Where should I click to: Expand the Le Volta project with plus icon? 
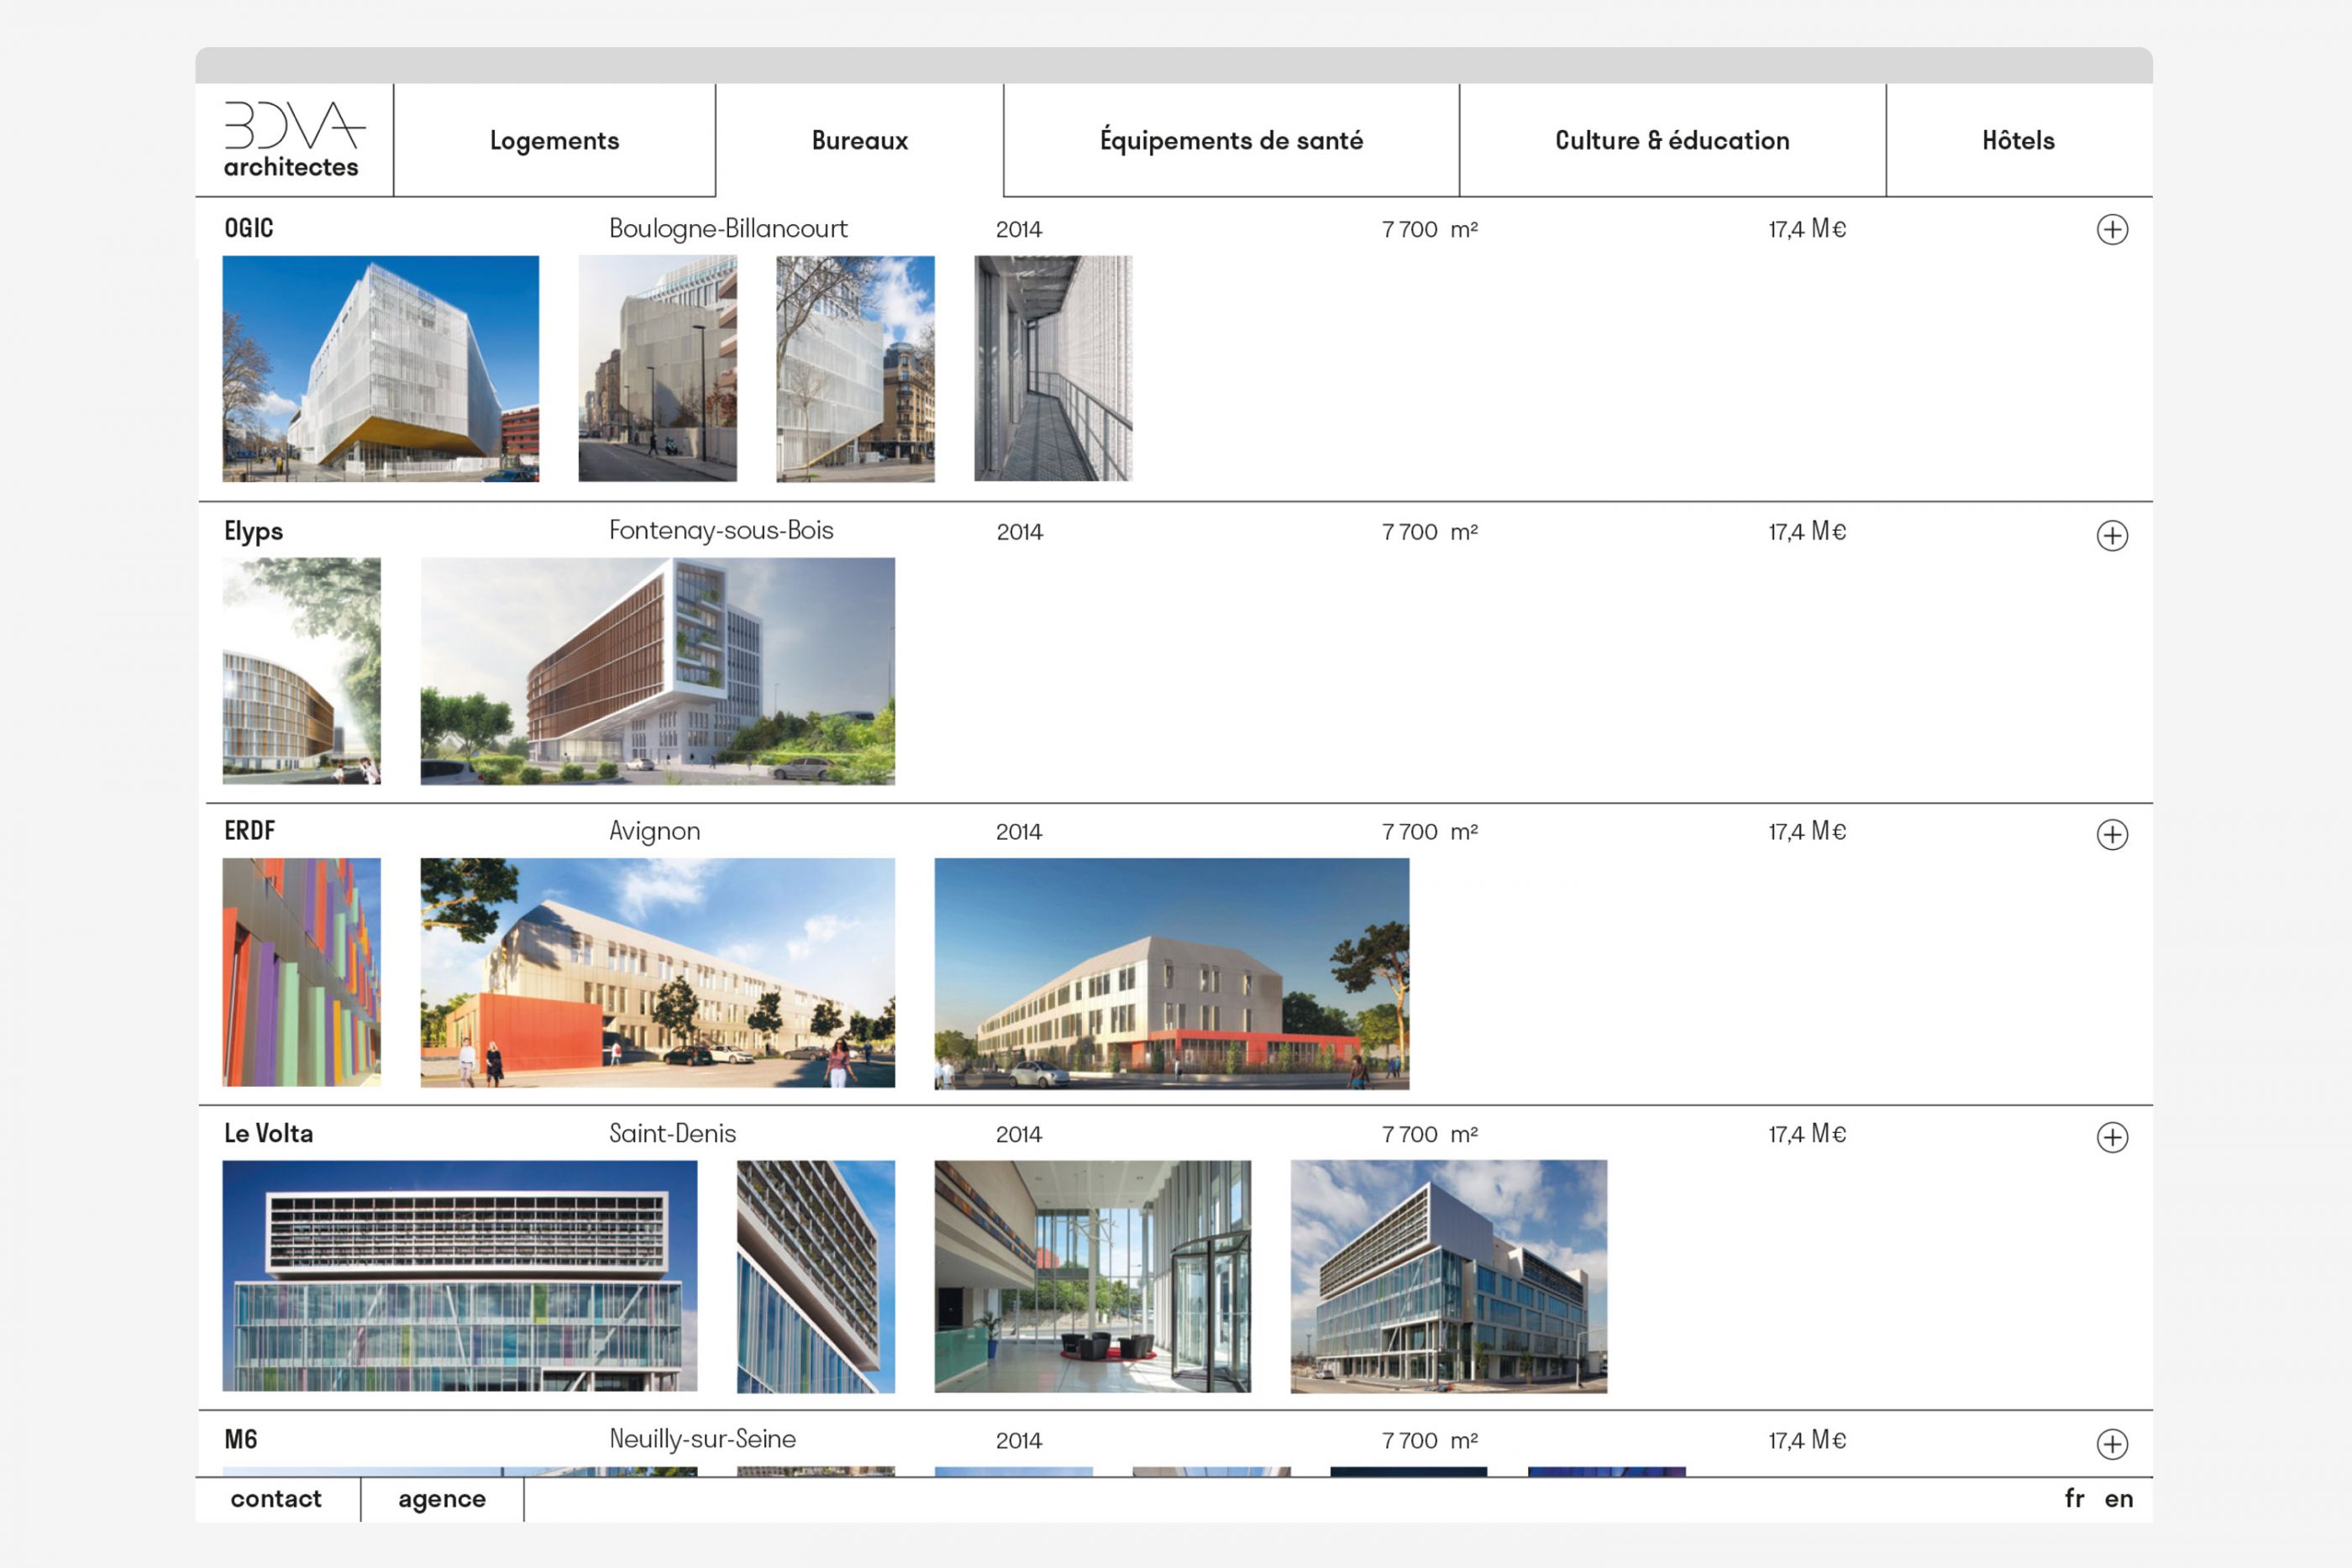(x=2112, y=1137)
